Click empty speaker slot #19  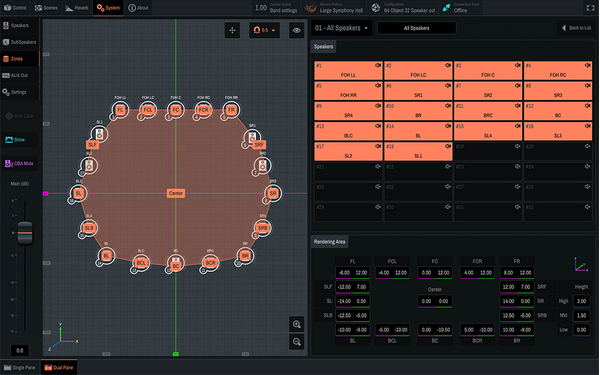point(488,151)
